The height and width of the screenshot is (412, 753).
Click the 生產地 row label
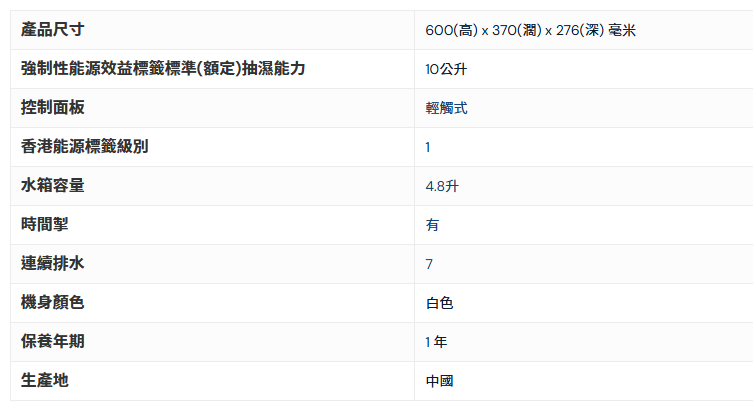pos(45,381)
